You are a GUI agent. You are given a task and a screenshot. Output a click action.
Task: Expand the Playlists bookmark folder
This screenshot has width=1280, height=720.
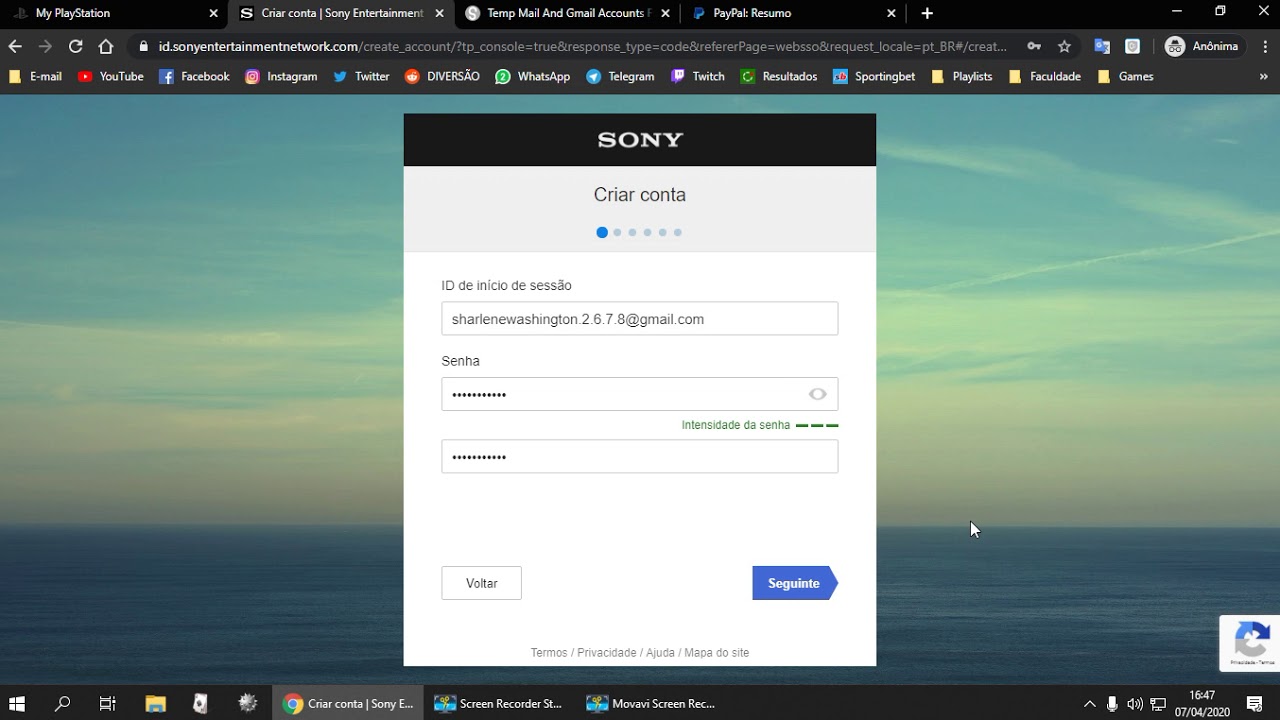(x=961, y=76)
